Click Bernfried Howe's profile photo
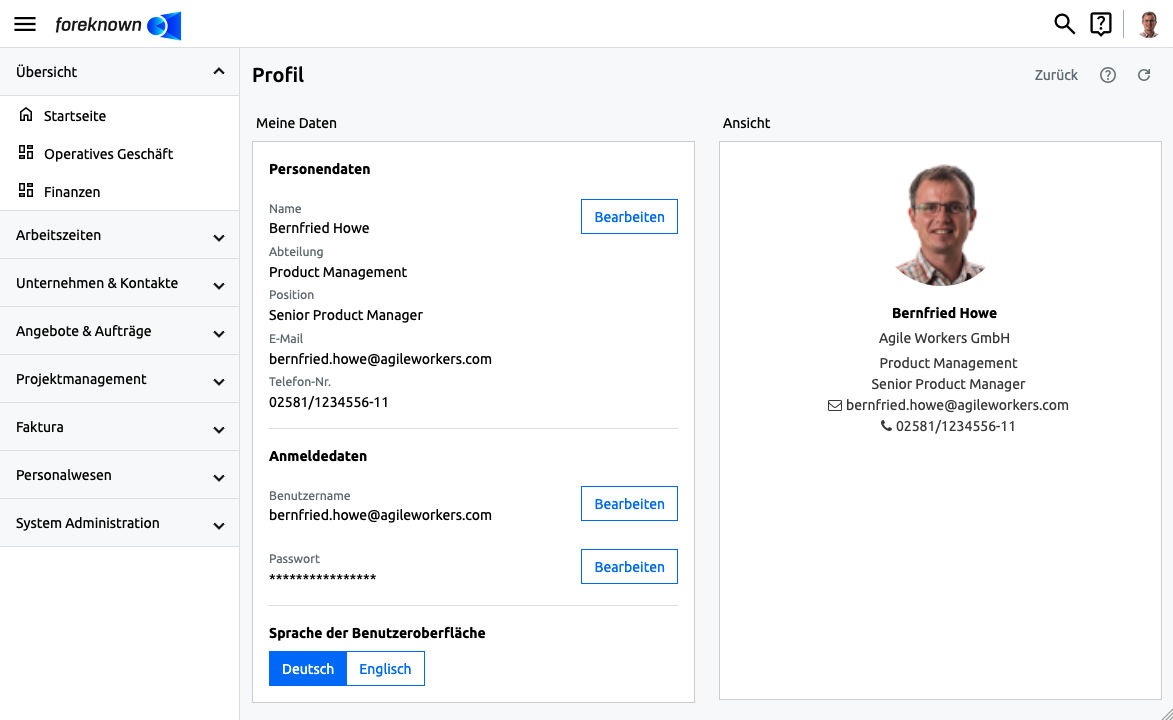 coord(941,225)
